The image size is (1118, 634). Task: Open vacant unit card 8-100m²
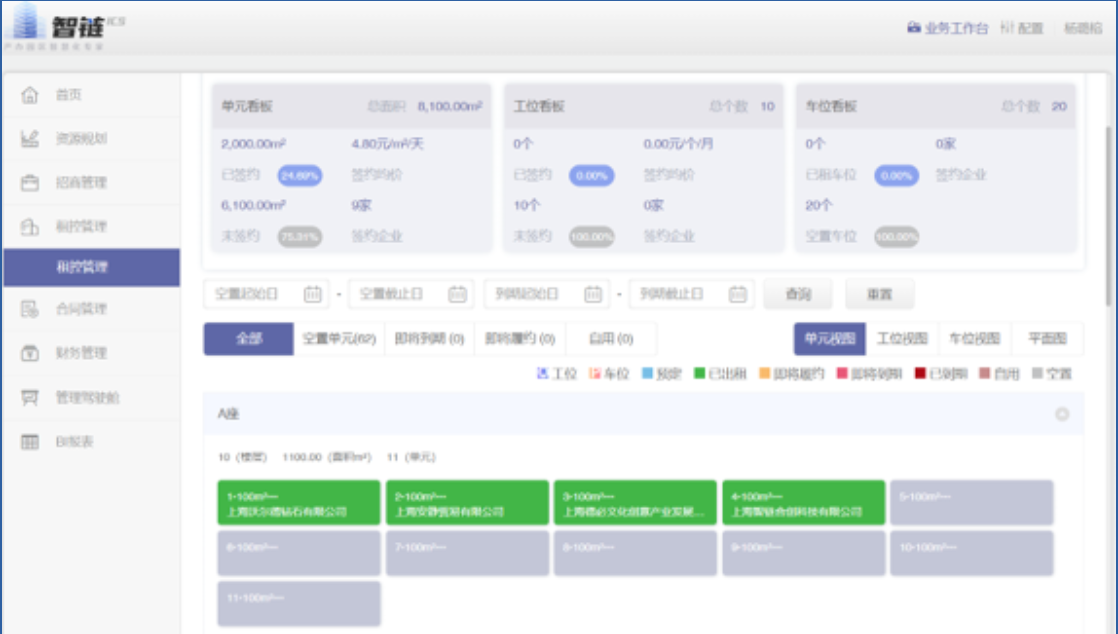(635, 553)
